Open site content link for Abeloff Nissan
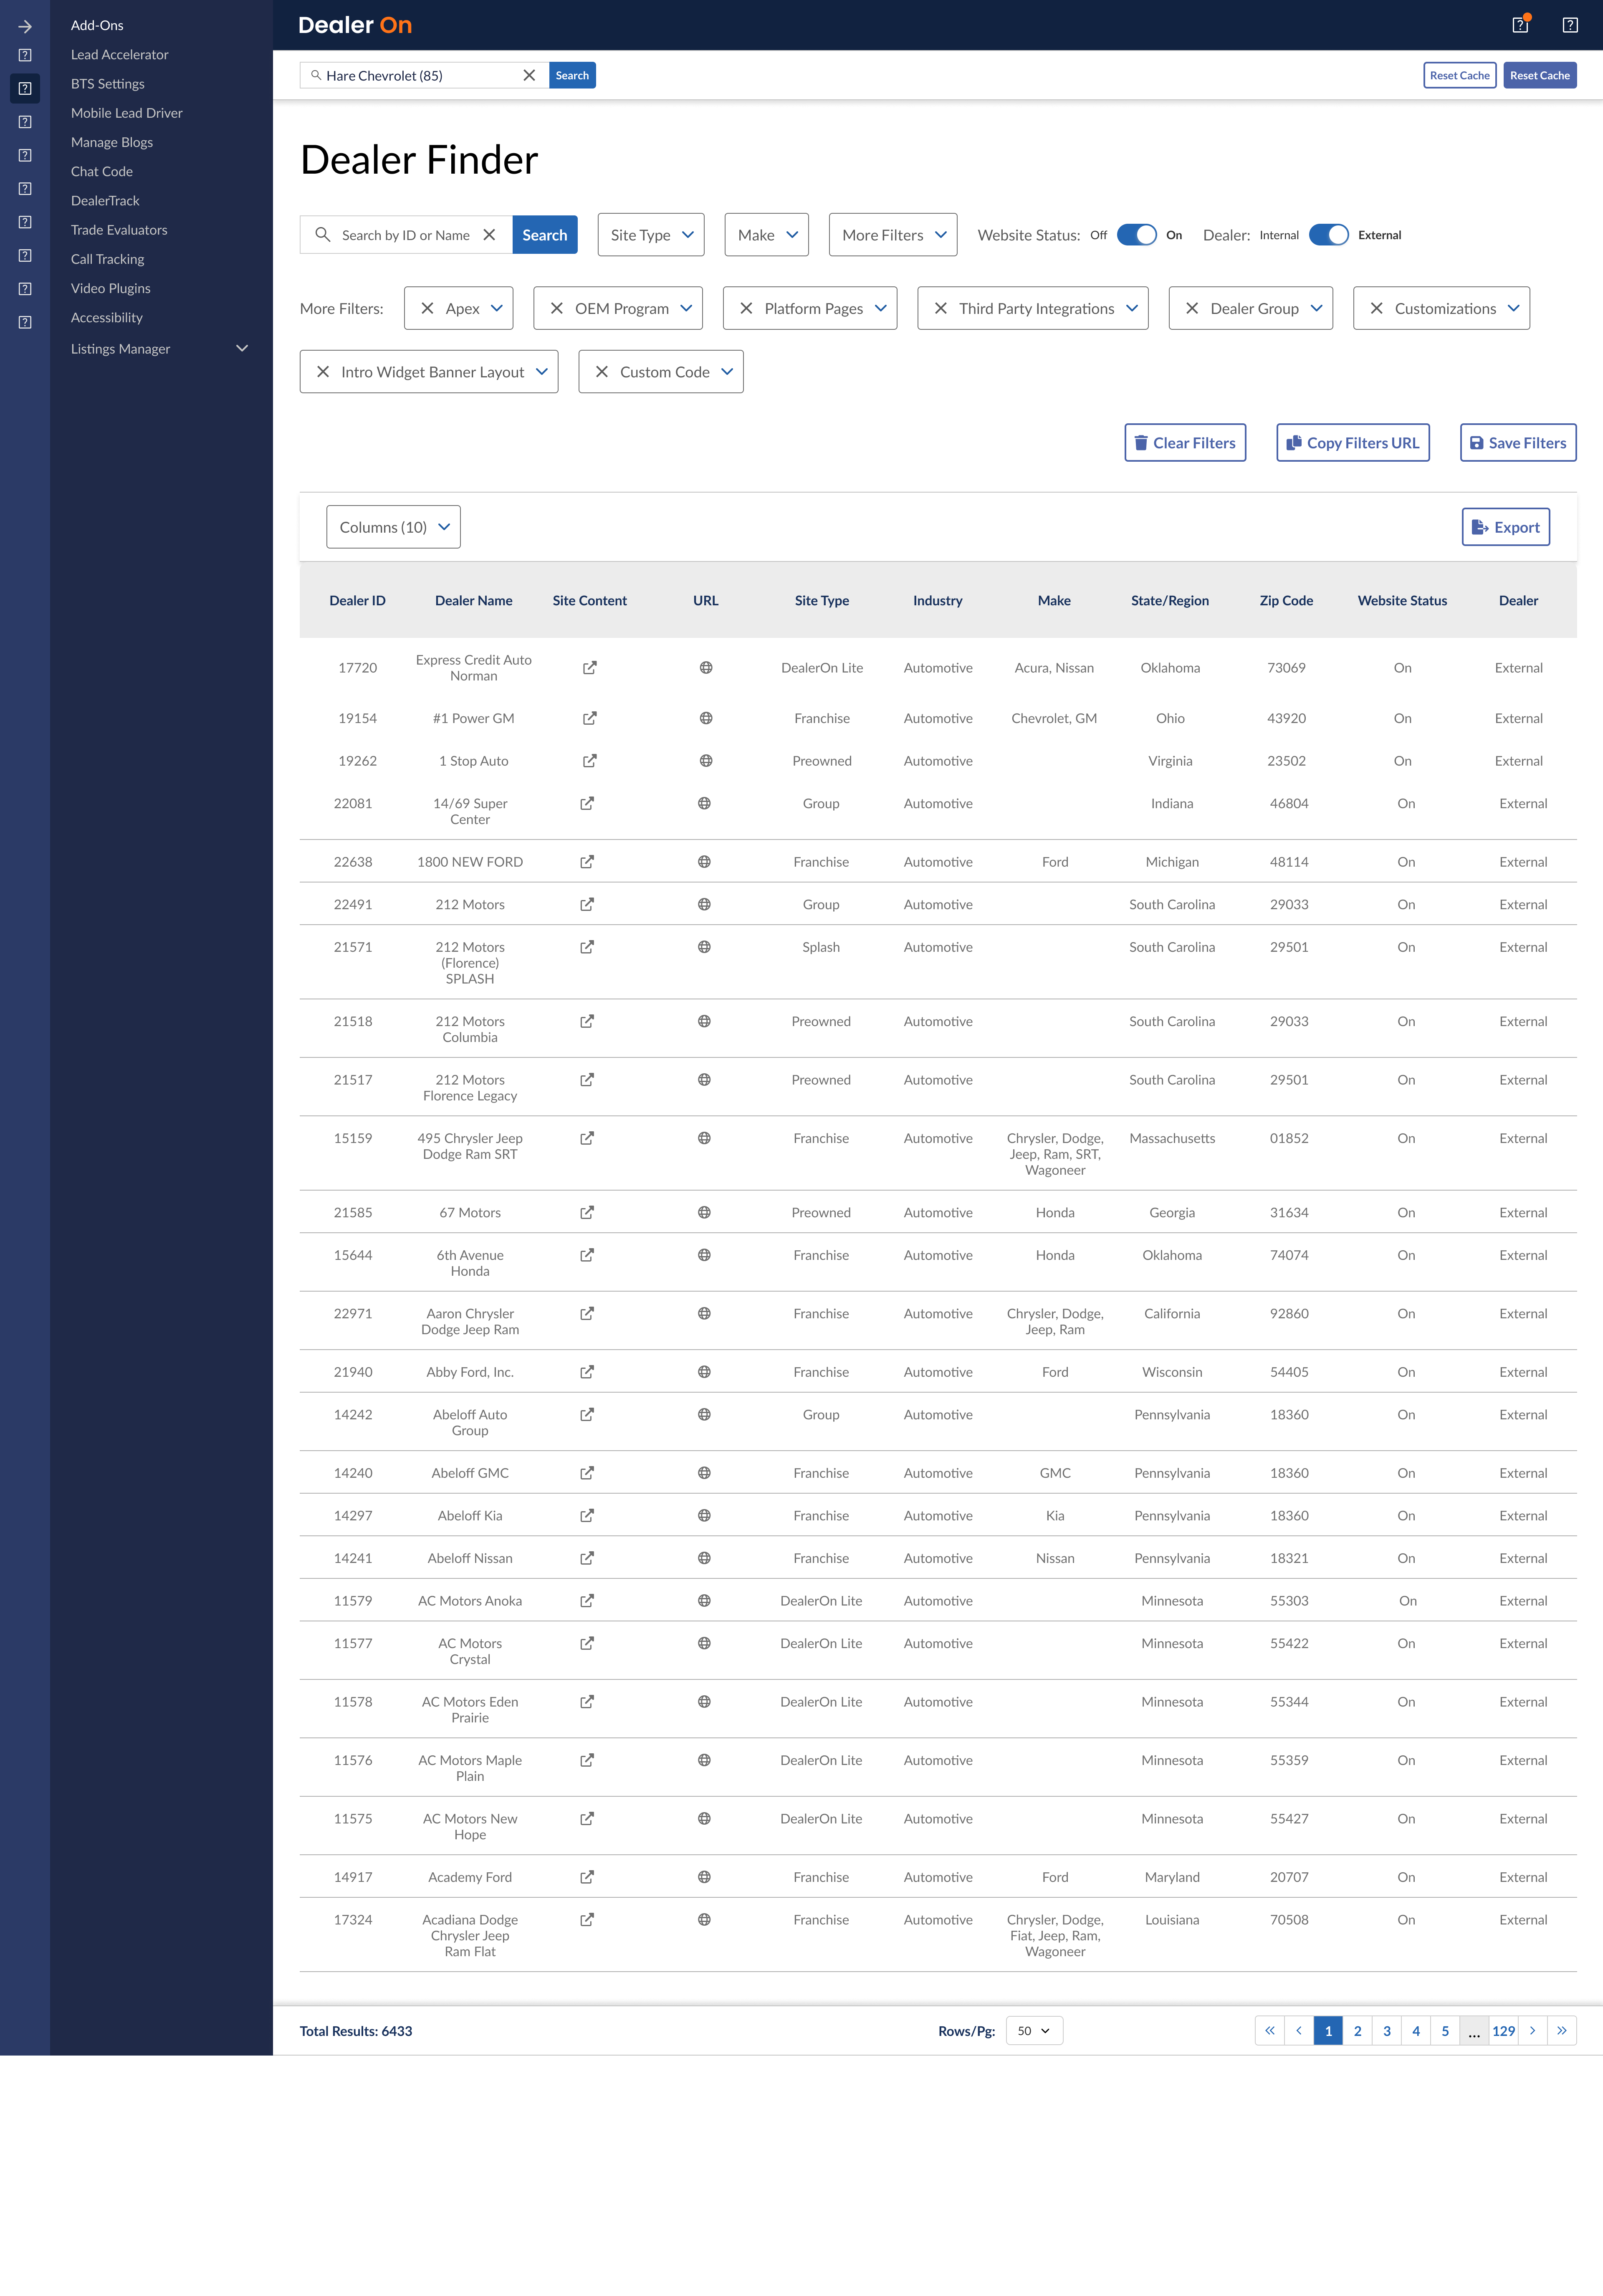Screen dimensions: 1603x2296 coord(587,1558)
